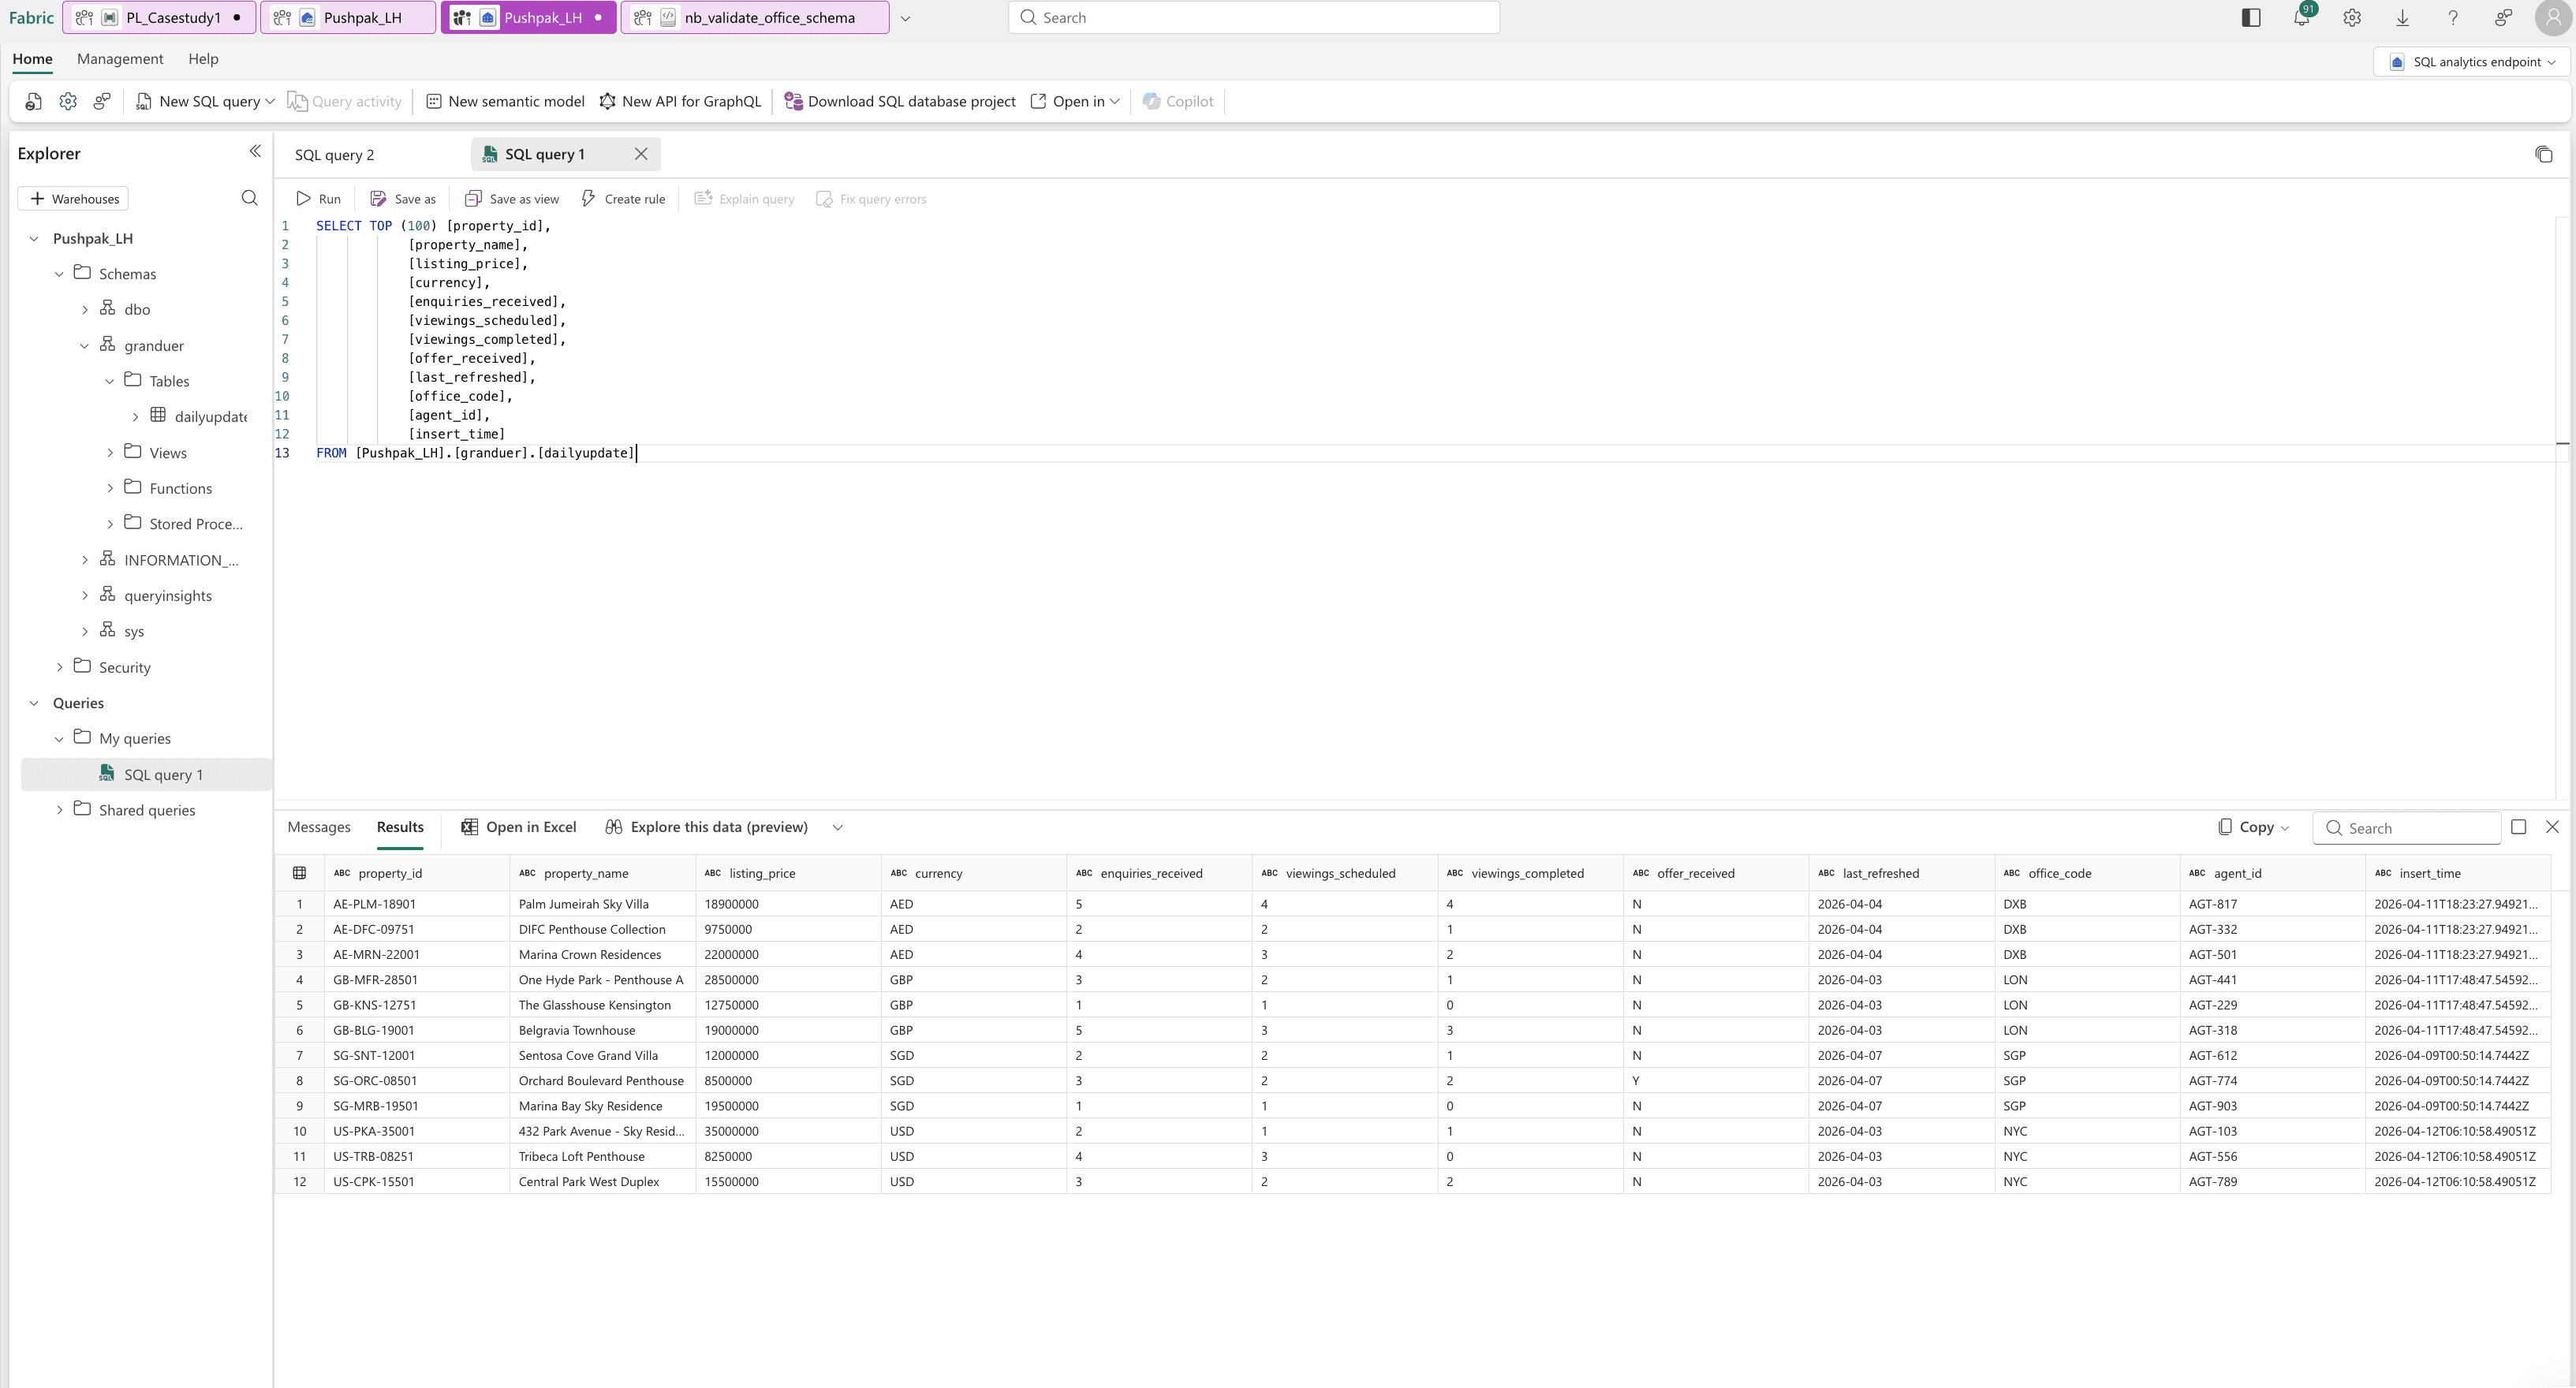Close the results pane with X
This screenshot has width=2576, height=1388.
[2552, 827]
